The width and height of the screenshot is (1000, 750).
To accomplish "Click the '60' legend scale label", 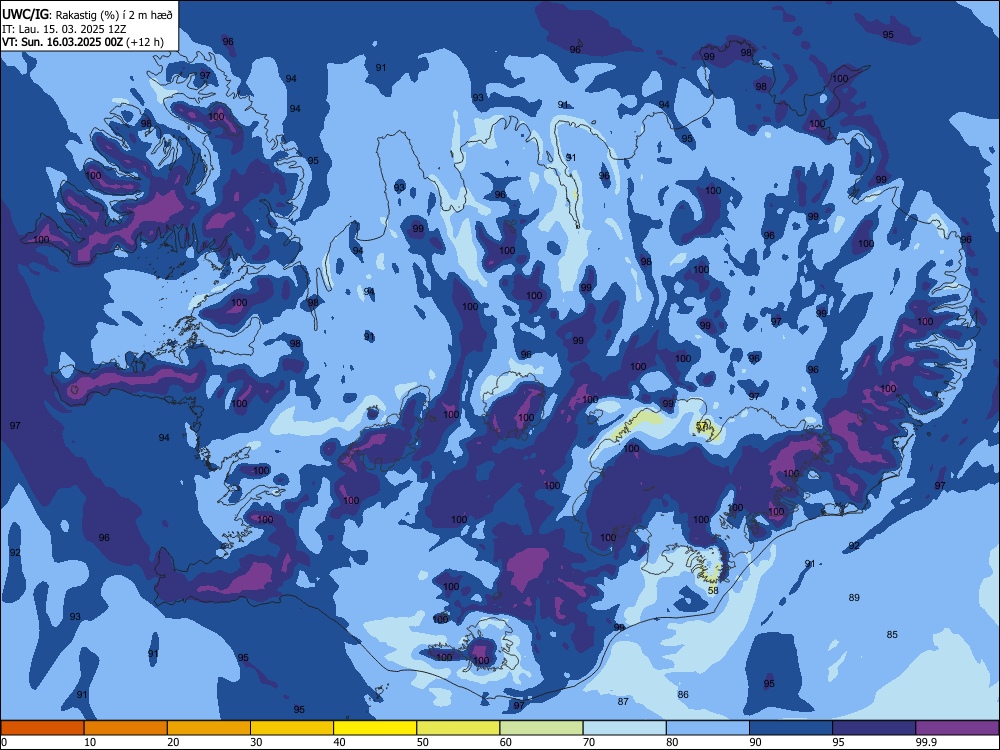I will click(x=506, y=742).
